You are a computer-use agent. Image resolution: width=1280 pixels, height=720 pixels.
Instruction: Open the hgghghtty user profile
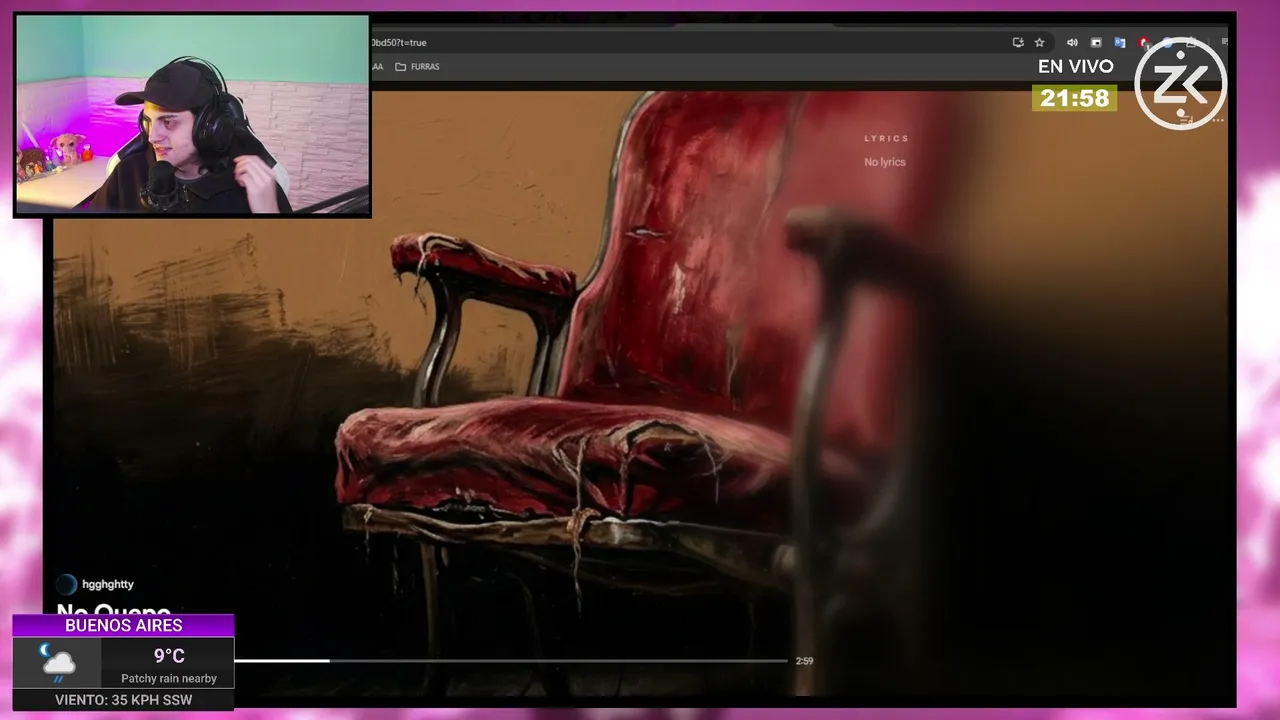click(x=107, y=584)
